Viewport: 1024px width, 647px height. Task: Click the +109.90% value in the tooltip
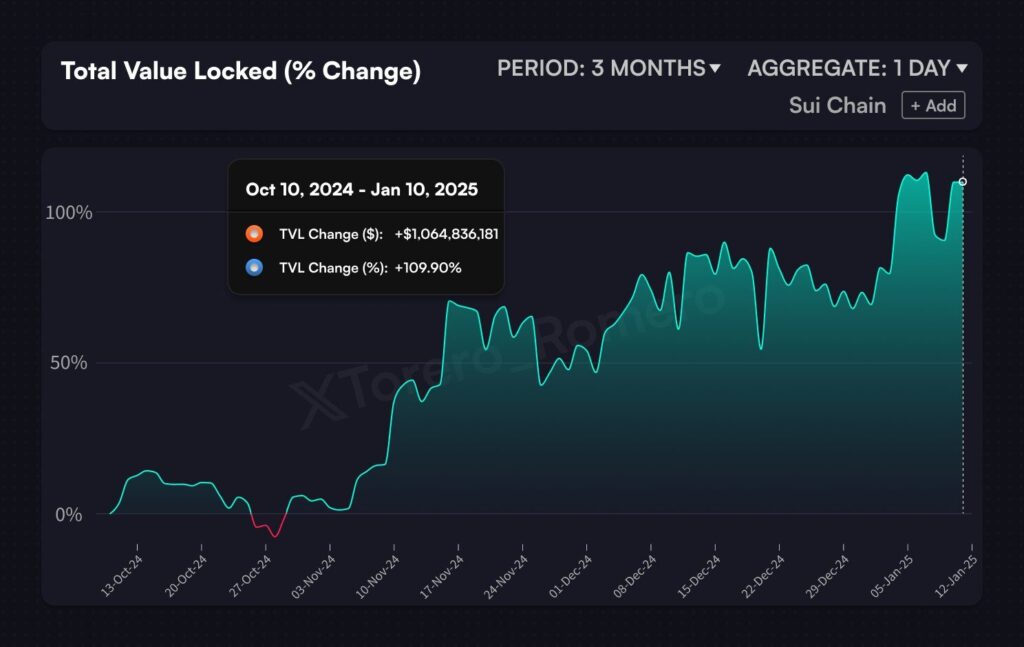[x=428, y=268]
